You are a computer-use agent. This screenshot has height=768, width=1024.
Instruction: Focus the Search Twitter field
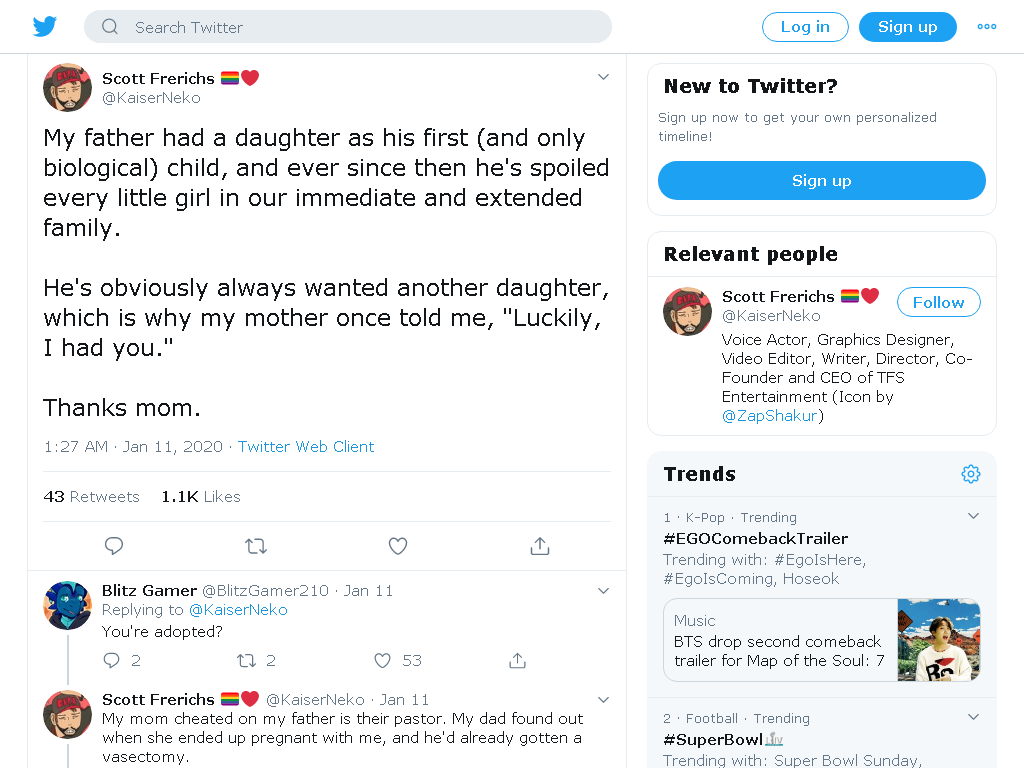[x=347, y=27]
